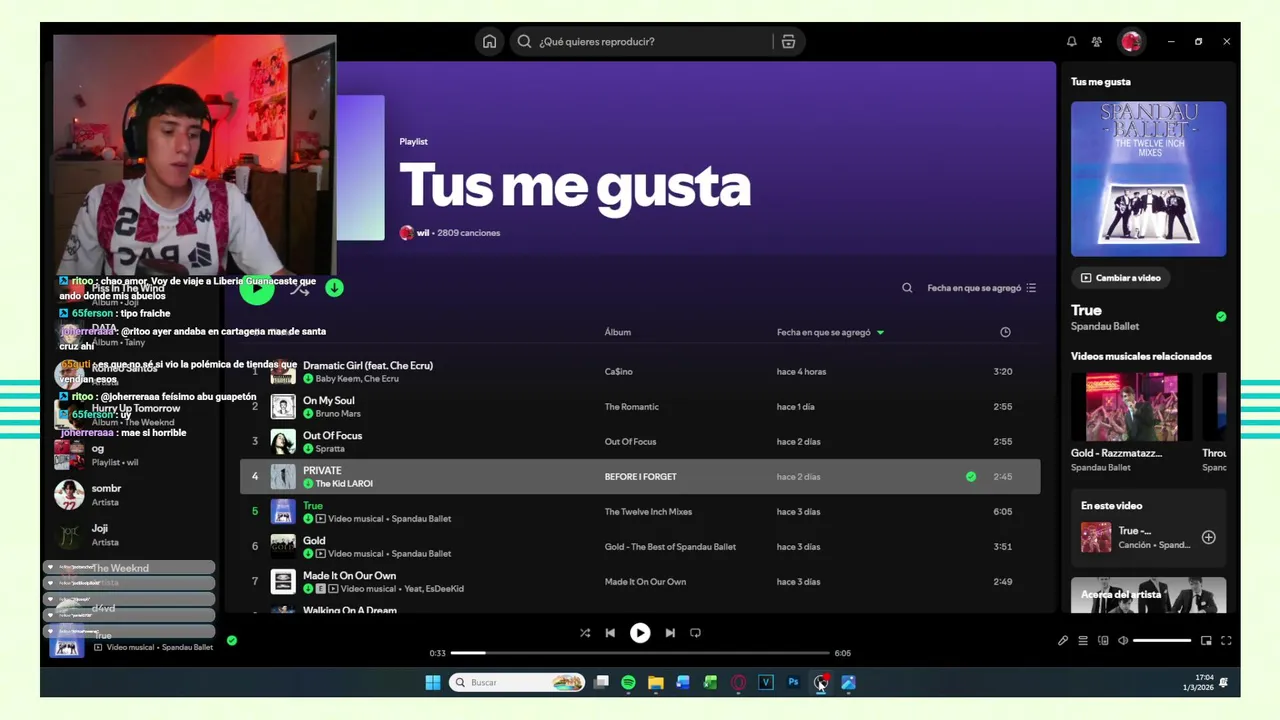Open the BEFORE I FORGET album link

640,477
